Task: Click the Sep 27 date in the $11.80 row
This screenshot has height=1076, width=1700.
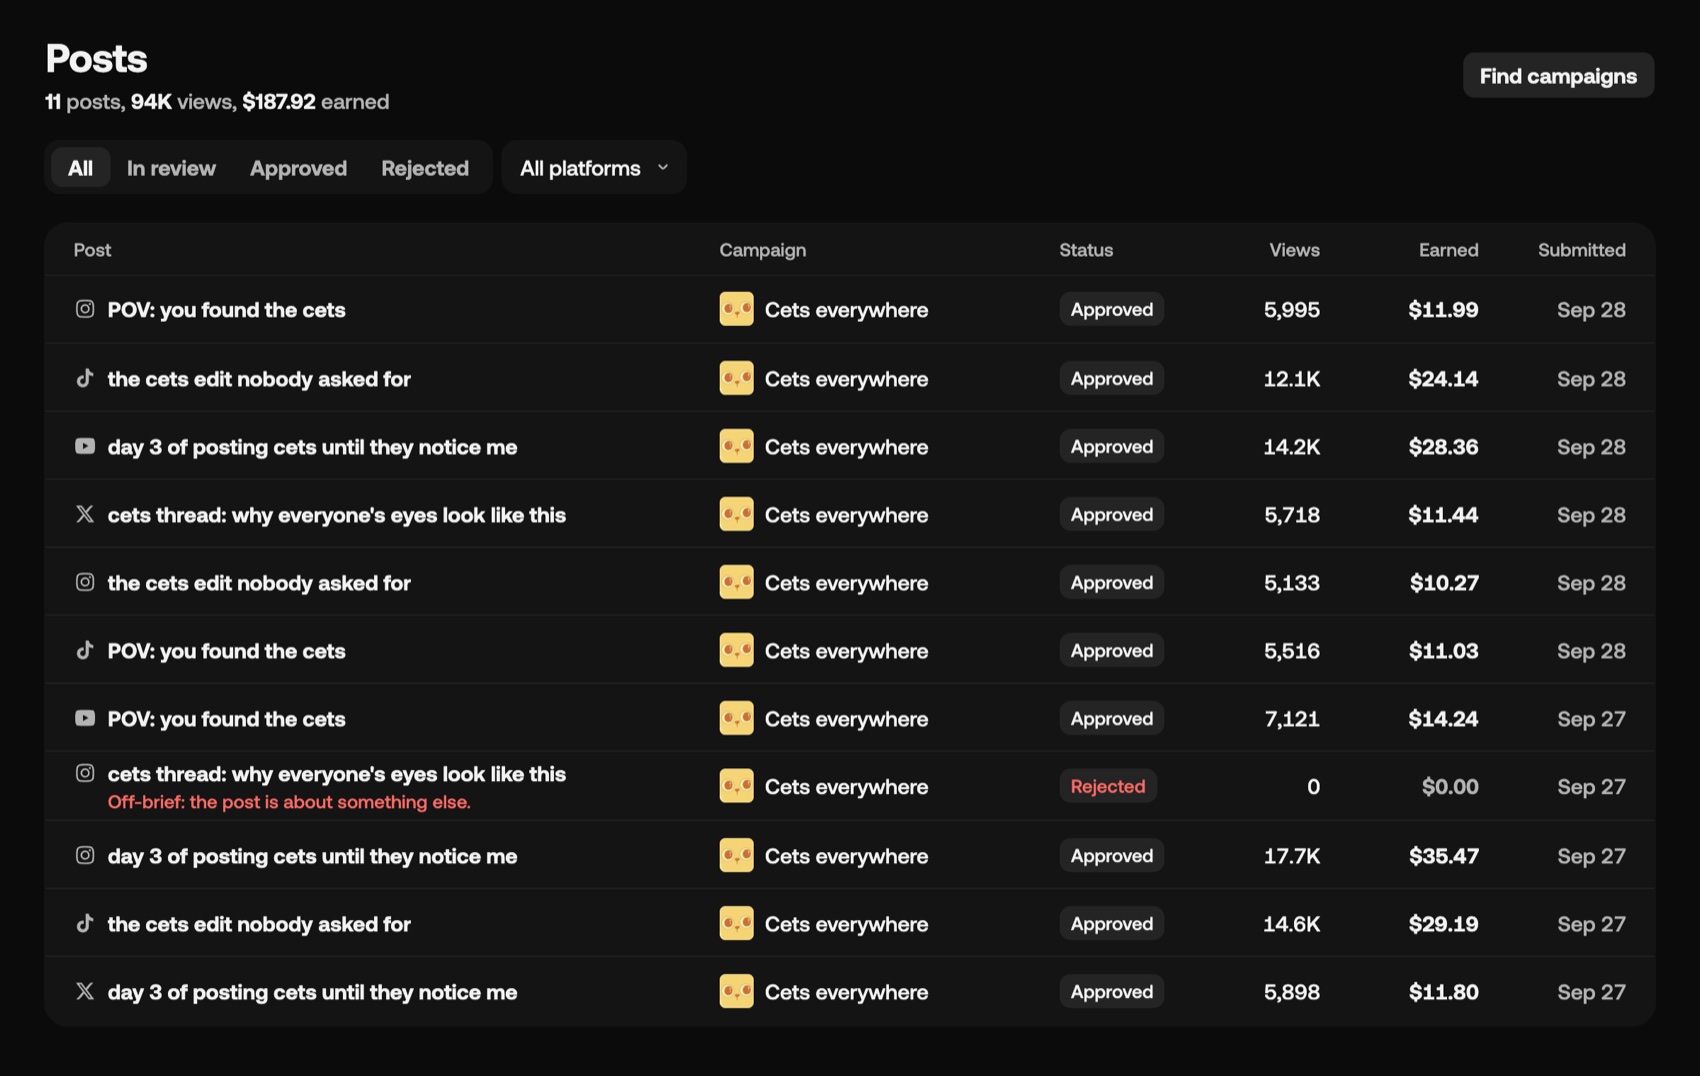Action: pos(1591,992)
